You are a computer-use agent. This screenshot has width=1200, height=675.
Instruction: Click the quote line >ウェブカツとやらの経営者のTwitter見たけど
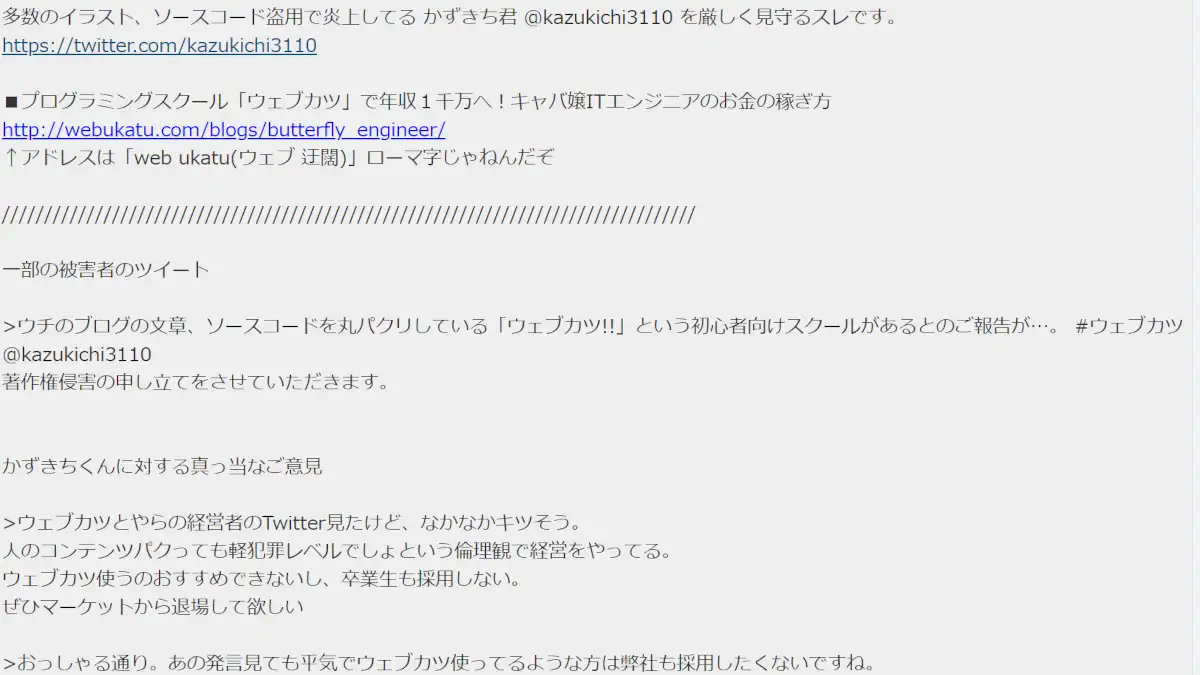(292, 523)
